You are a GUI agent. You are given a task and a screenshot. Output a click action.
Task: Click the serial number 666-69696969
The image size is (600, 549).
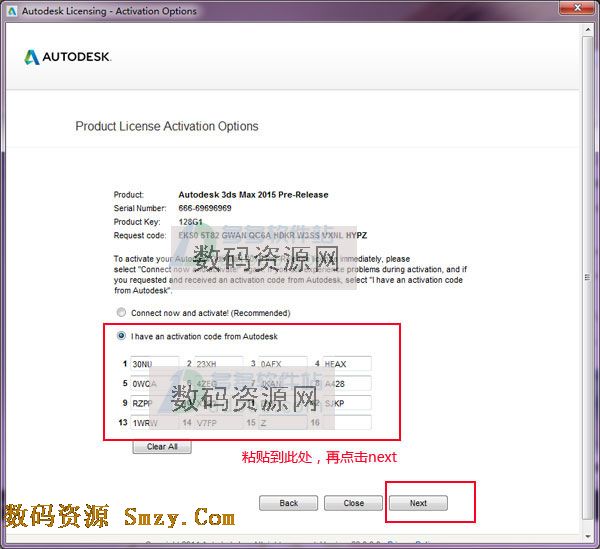[x=205, y=208]
